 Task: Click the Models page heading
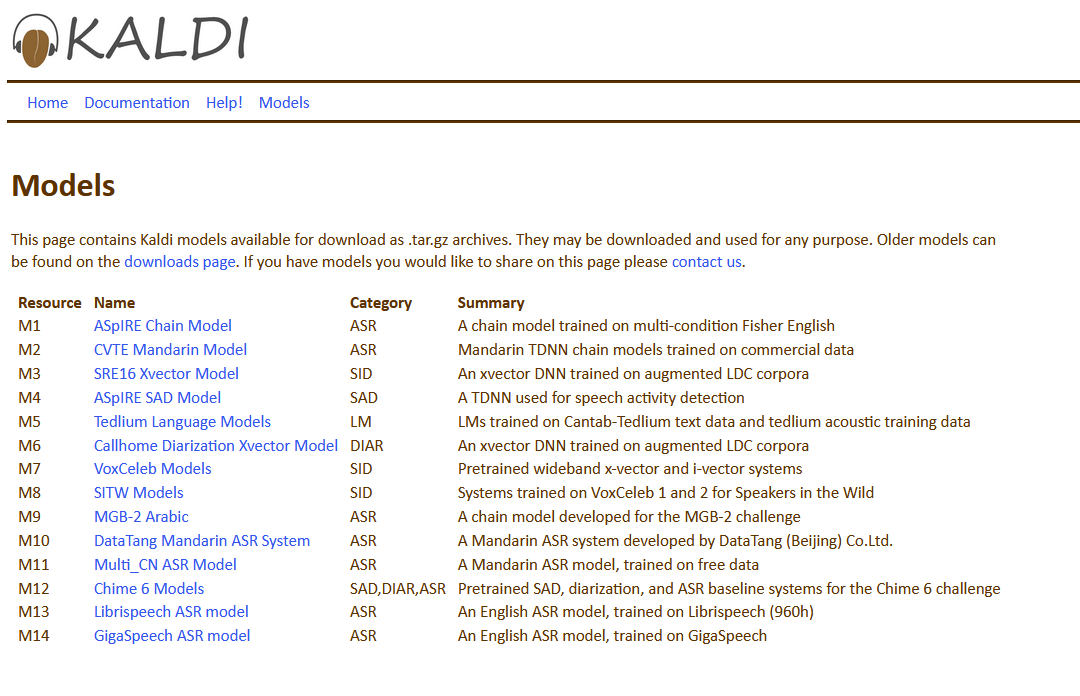(63, 186)
